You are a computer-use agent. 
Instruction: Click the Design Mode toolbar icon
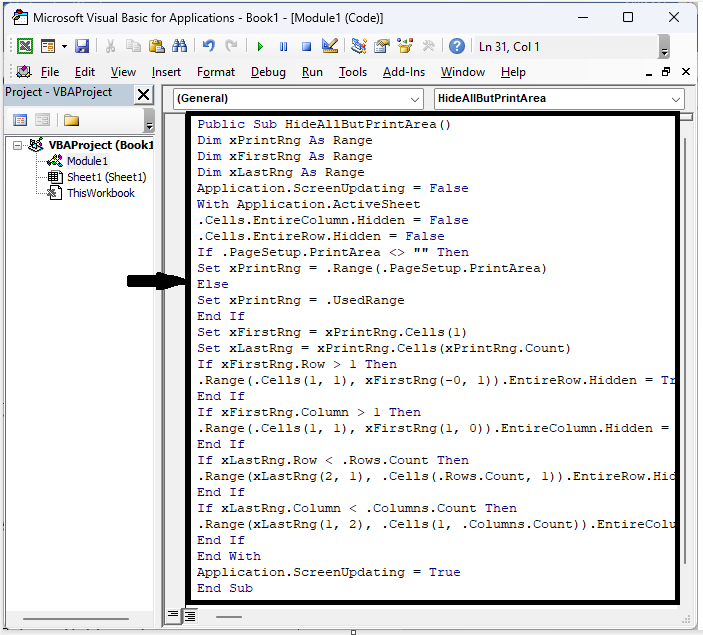click(331, 46)
